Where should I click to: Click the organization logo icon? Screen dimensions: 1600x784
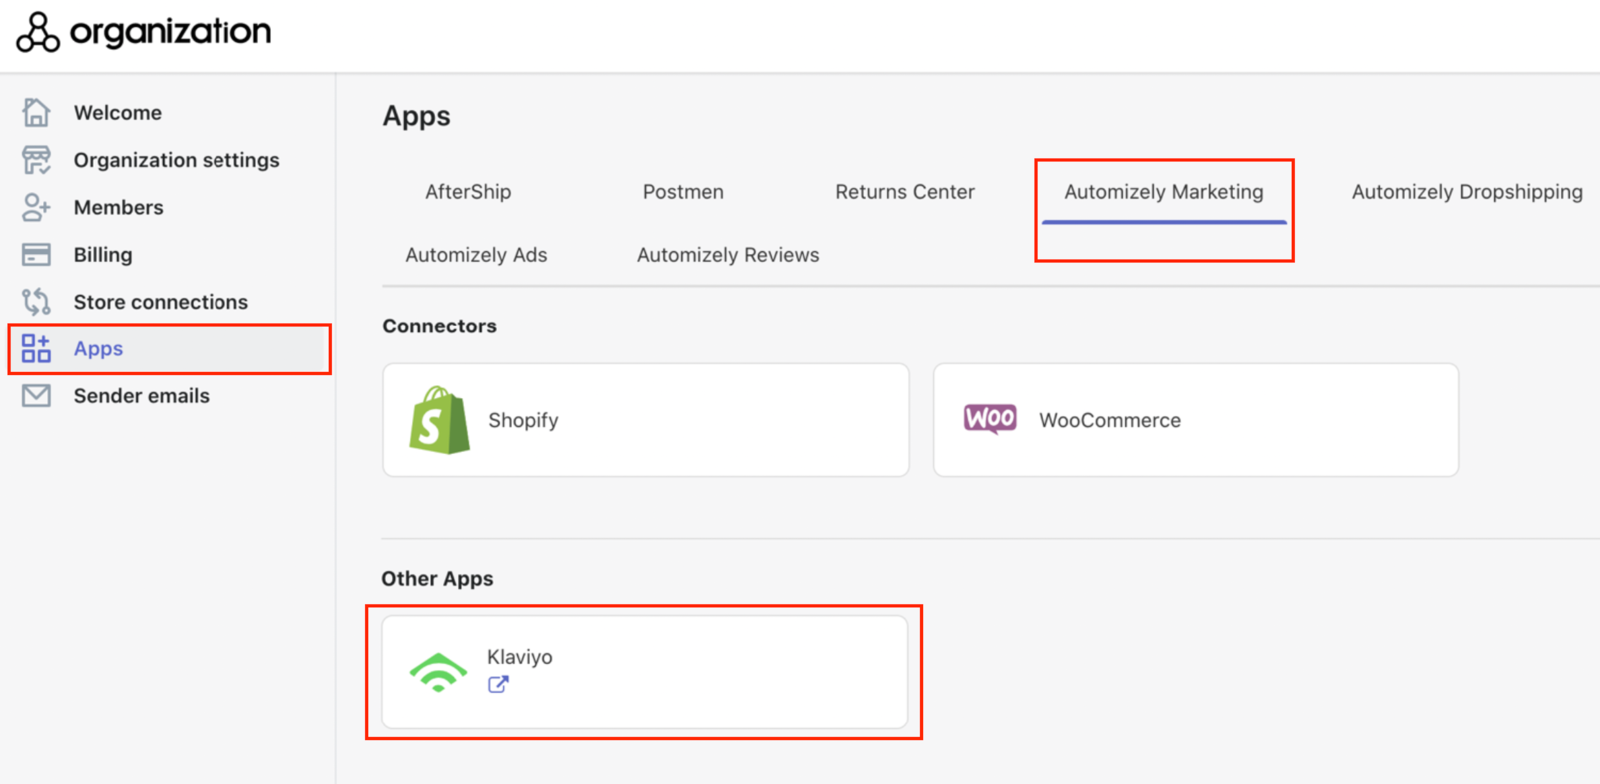(x=38, y=32)
